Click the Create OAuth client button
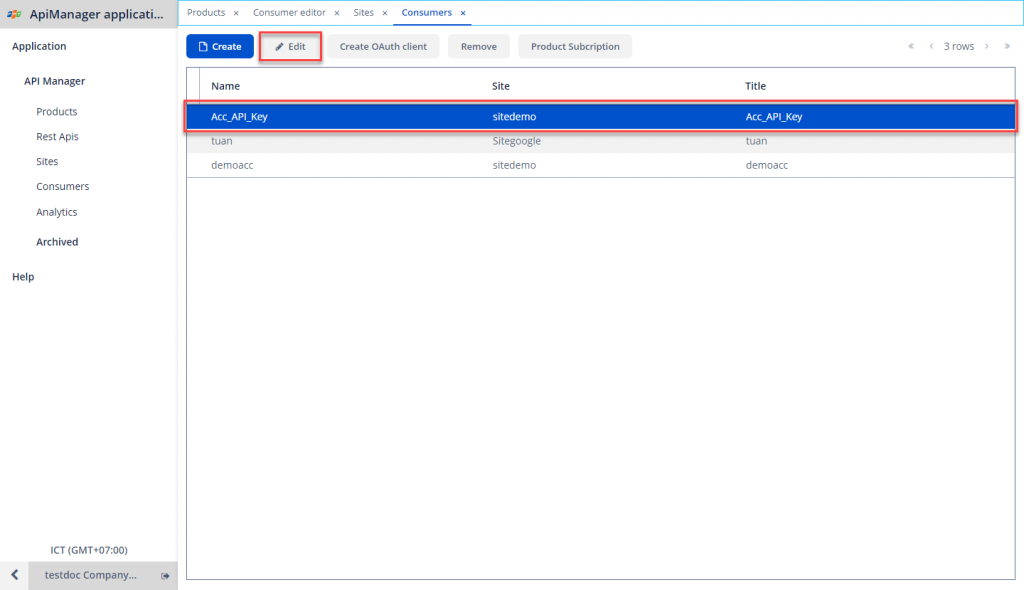1024x590 pixels. [x=383, y=46]
